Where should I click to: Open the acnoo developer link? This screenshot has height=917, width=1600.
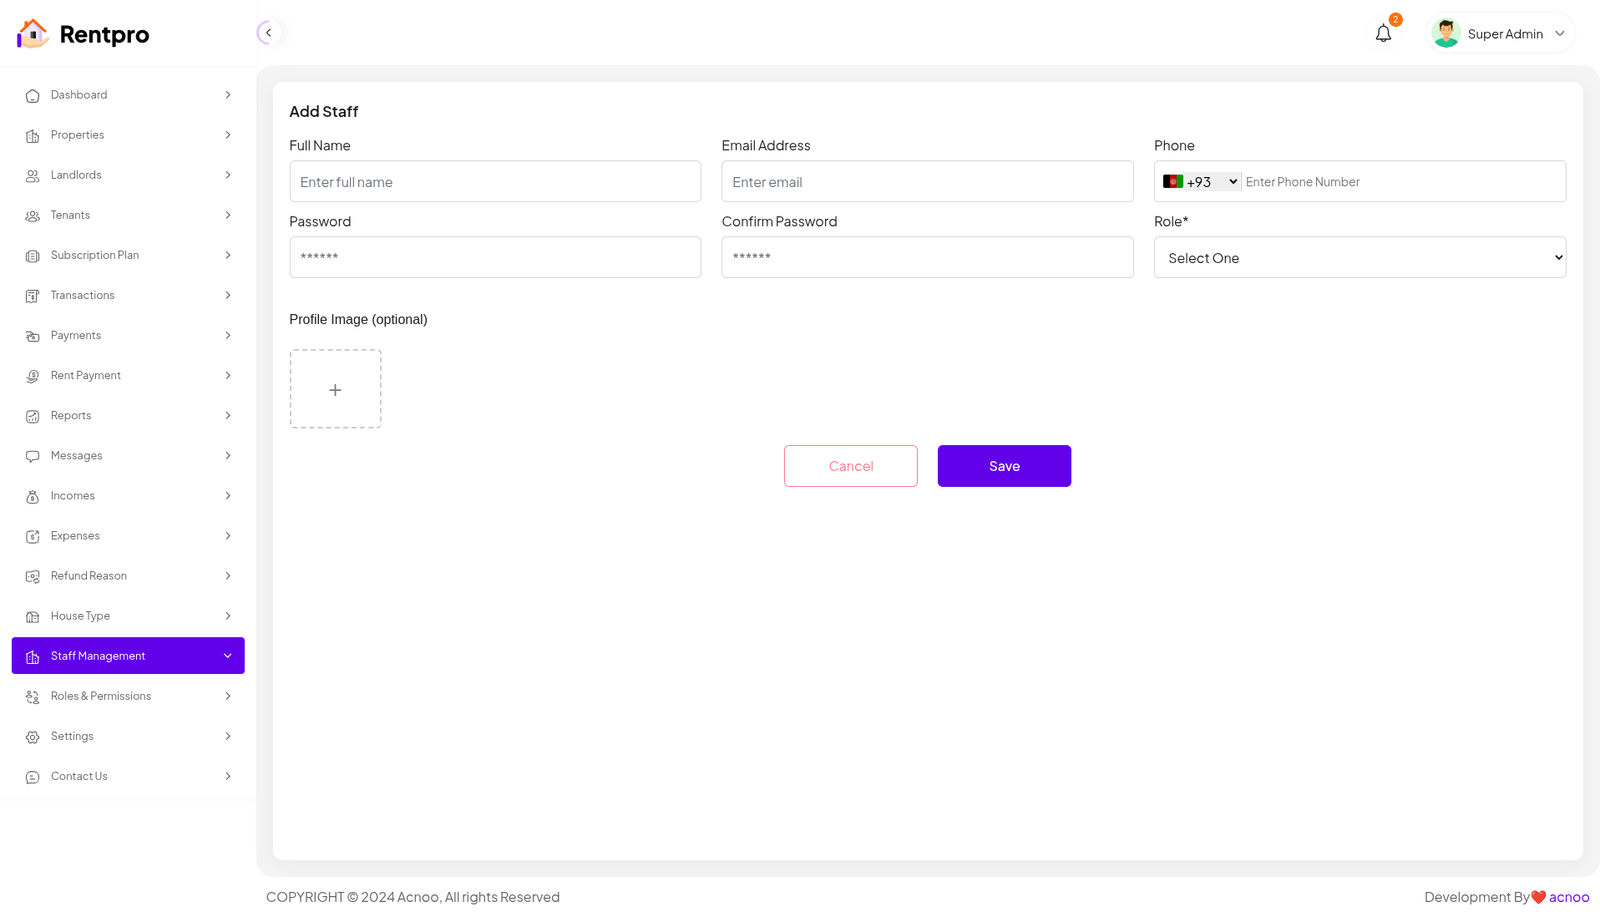tap(1568, 897)
